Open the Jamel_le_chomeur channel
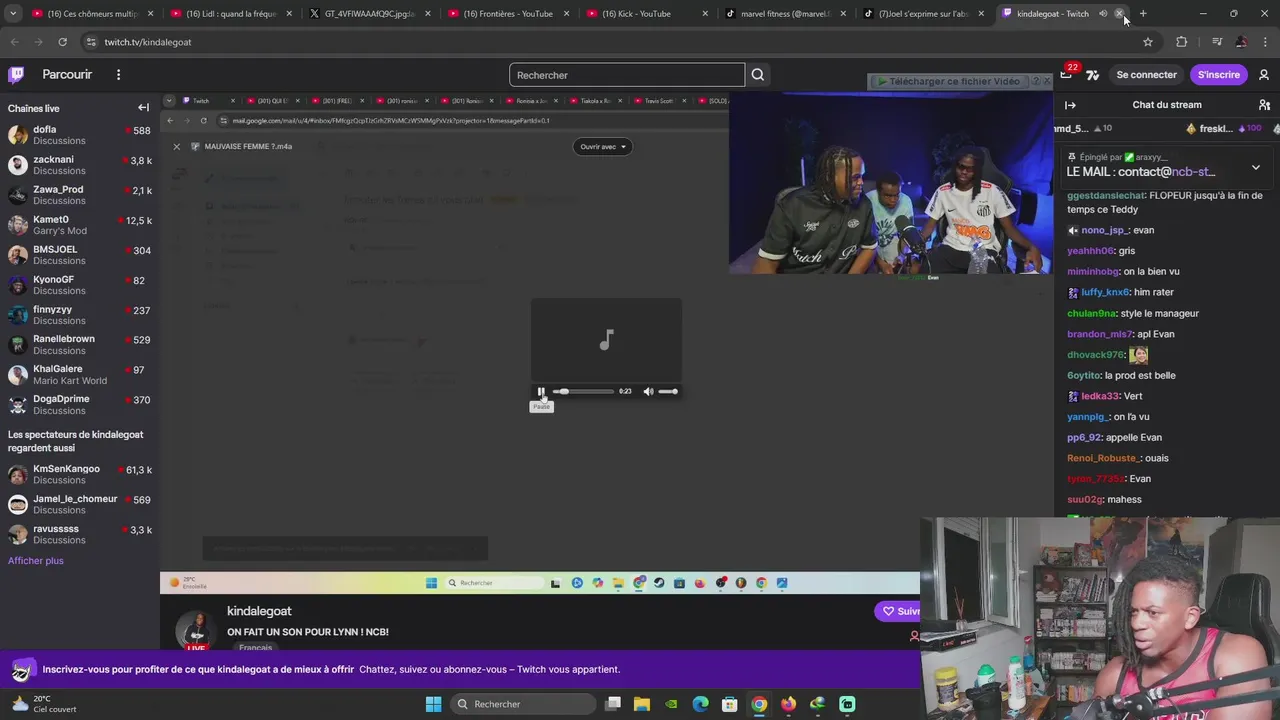Screen dimensions: 1280x720 click(78, 504)
